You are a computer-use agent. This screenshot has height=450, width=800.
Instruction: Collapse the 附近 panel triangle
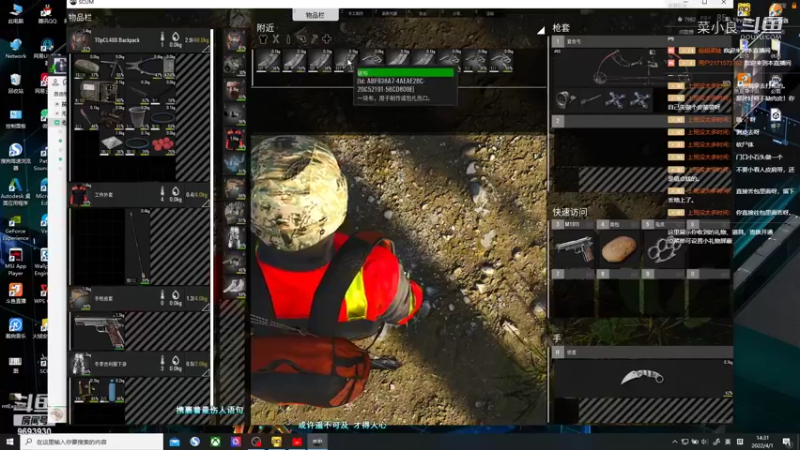541,31
